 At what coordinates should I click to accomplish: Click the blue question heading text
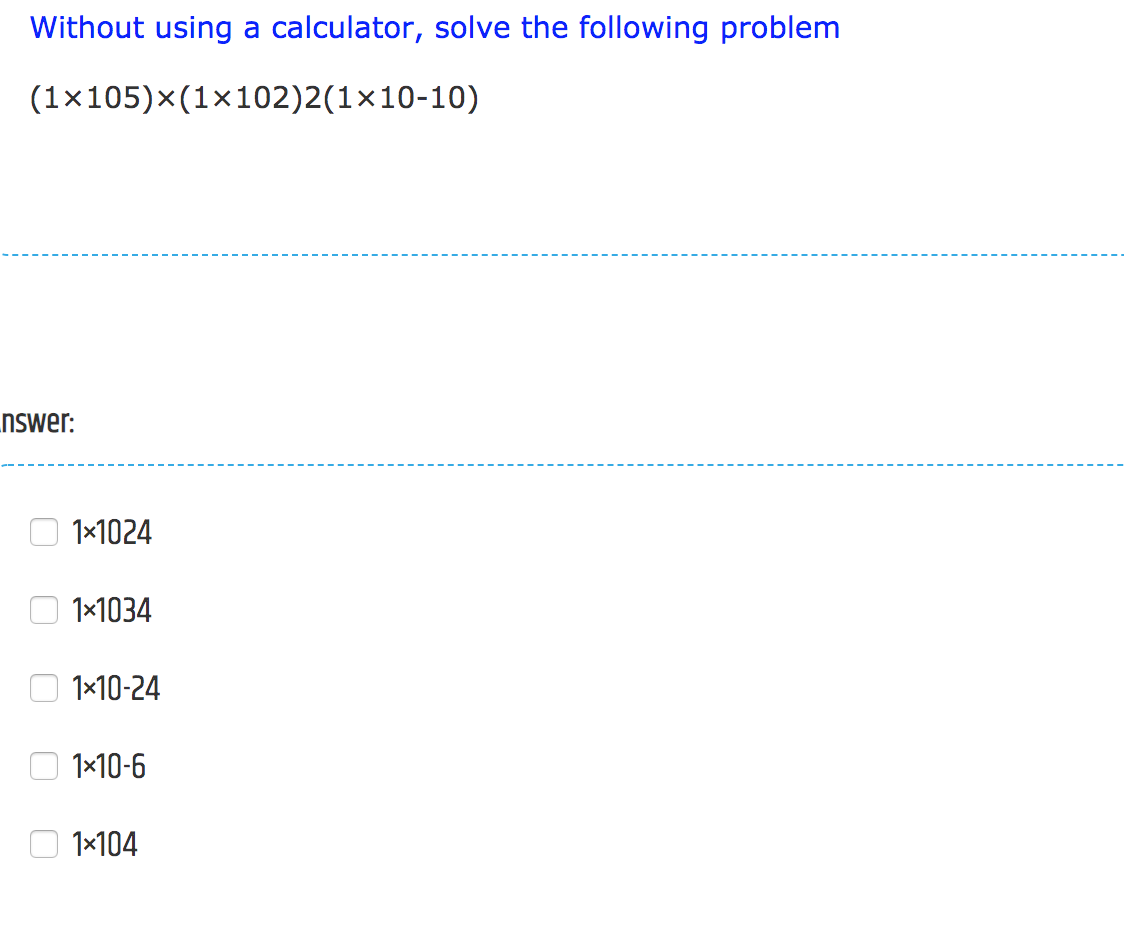coord(435,27)
